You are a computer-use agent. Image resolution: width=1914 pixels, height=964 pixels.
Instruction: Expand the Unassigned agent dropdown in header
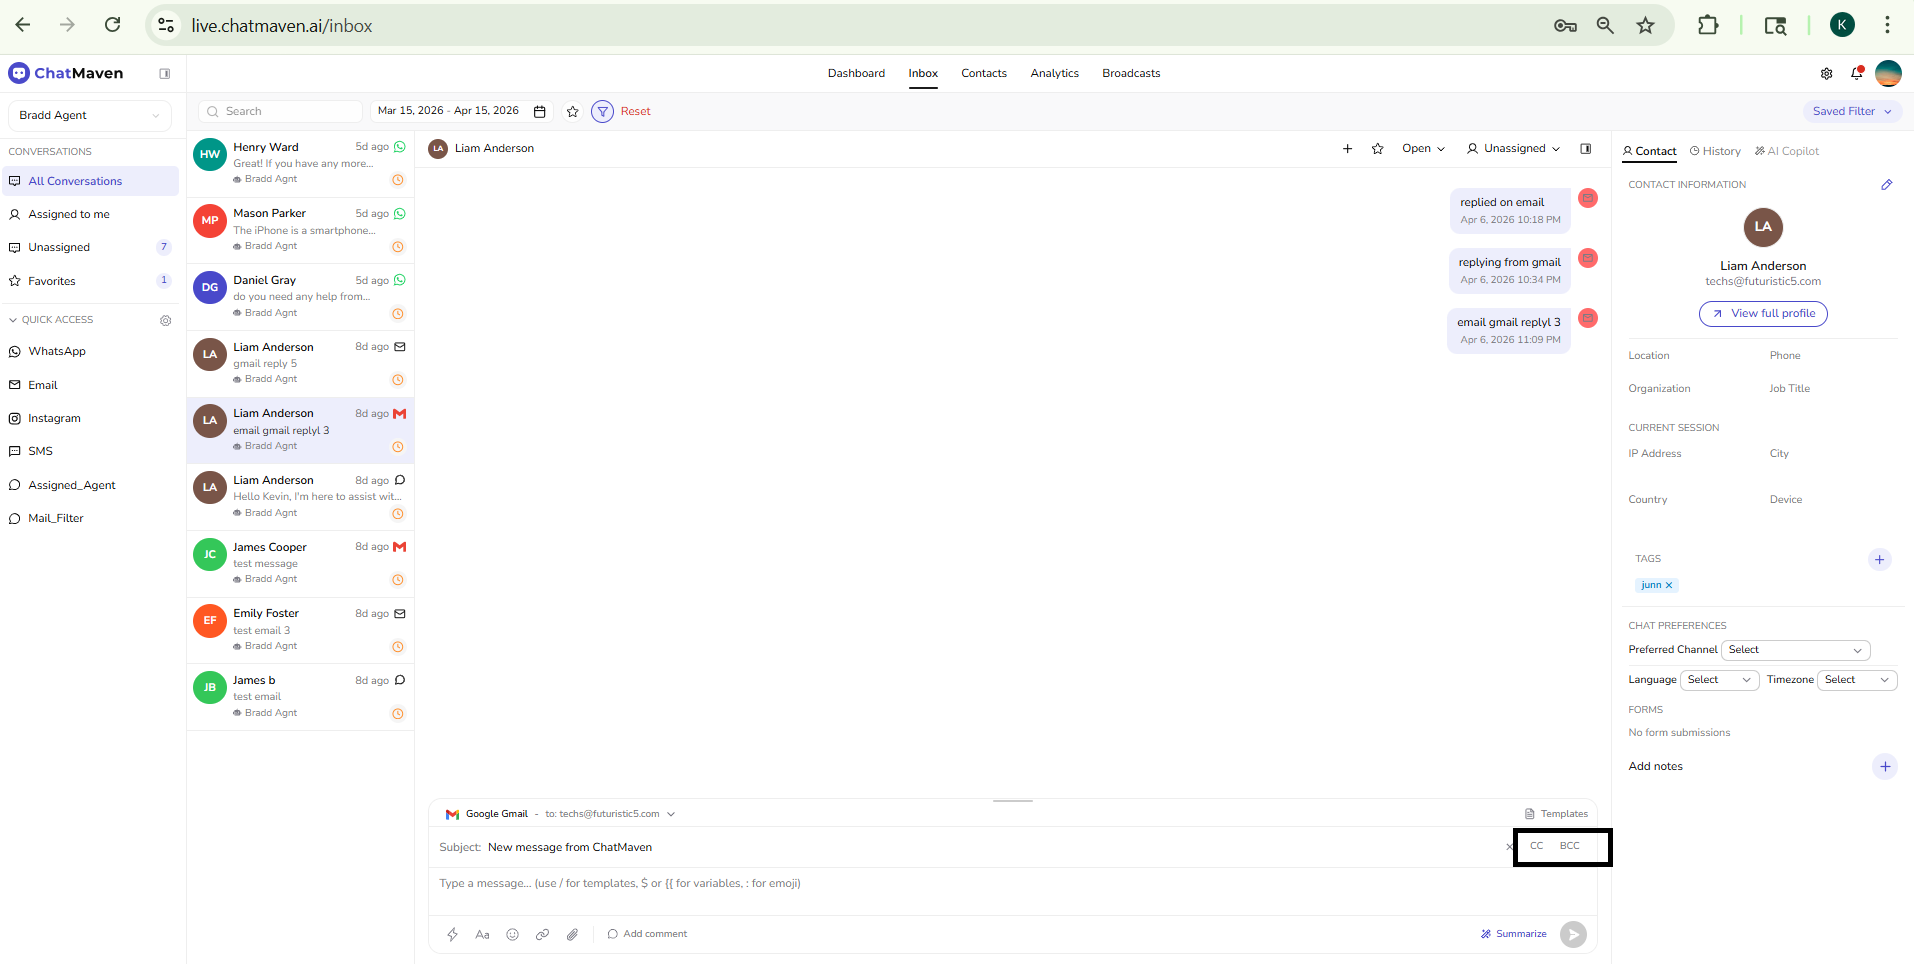1513,148
